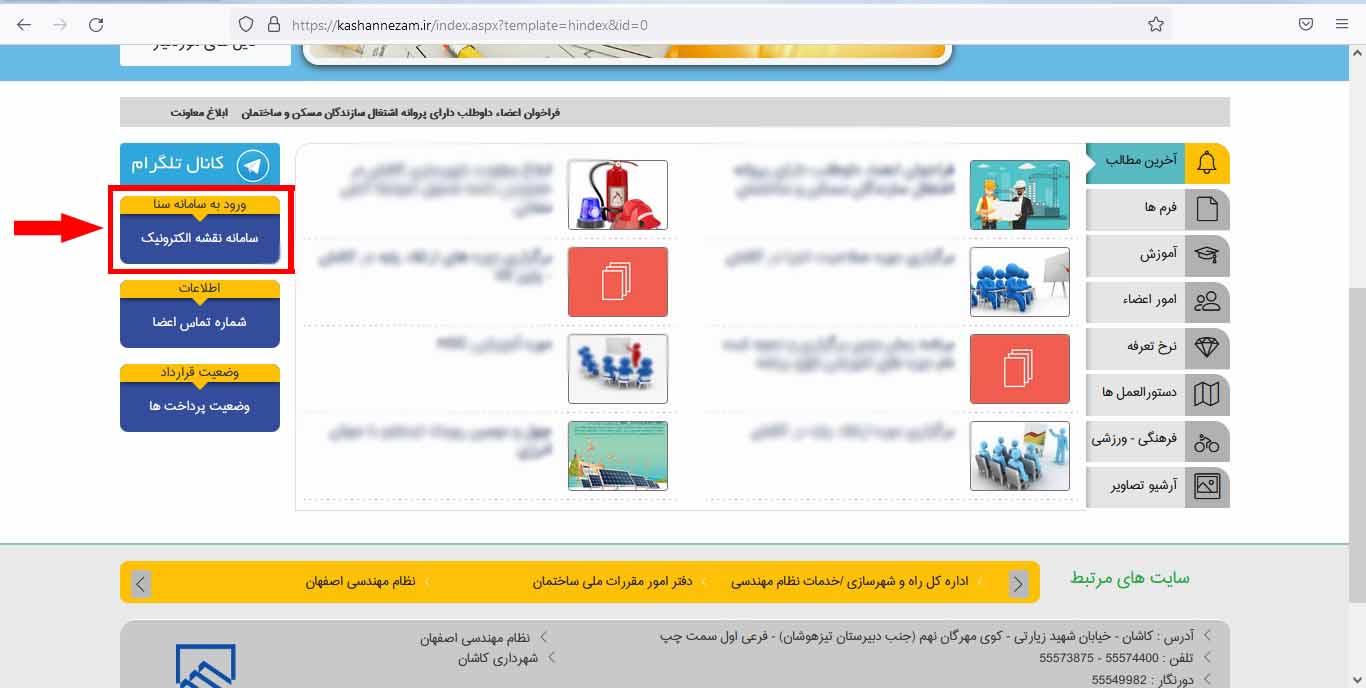The image size is (1366, 688).
Task: Open the chevron next to نظام مهندسی اصفهان
Action: [543, 636]
